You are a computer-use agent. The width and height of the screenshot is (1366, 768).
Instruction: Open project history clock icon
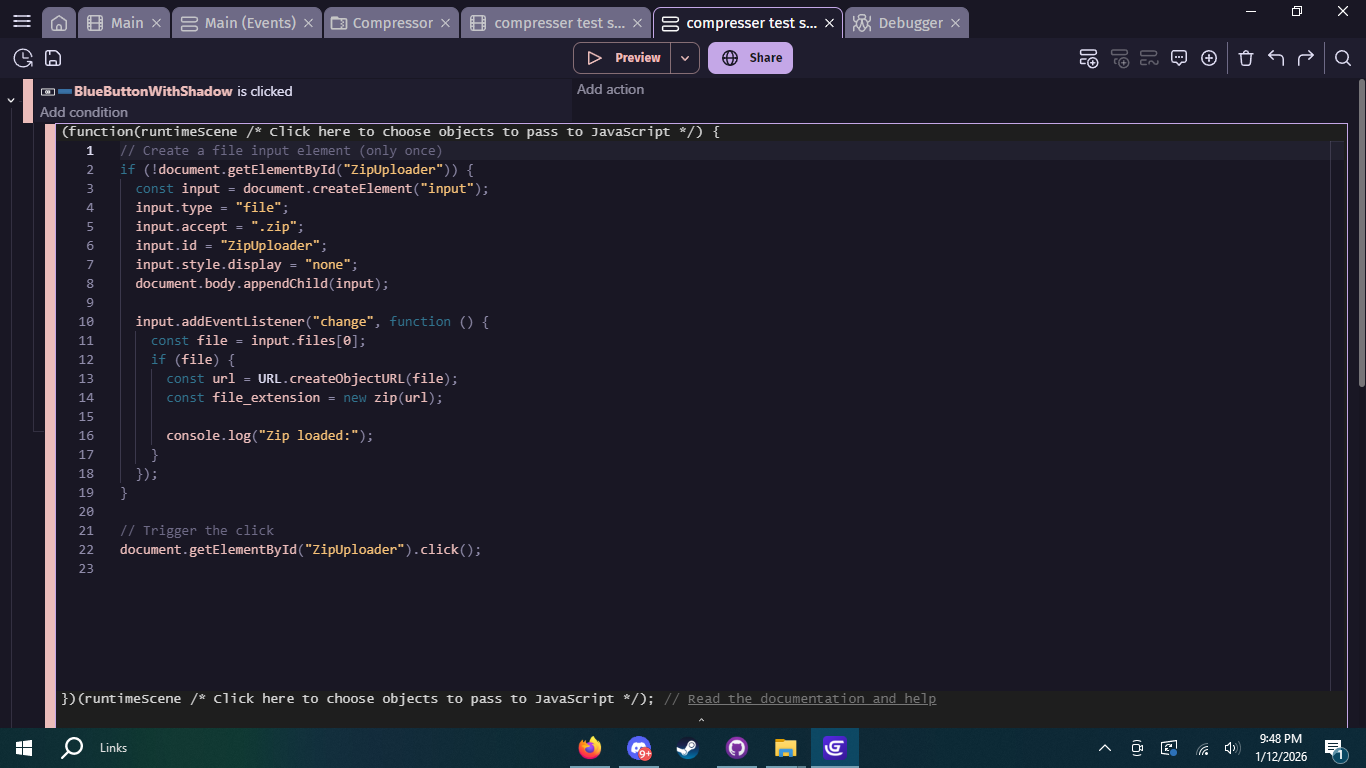click(x=23, y=58)
